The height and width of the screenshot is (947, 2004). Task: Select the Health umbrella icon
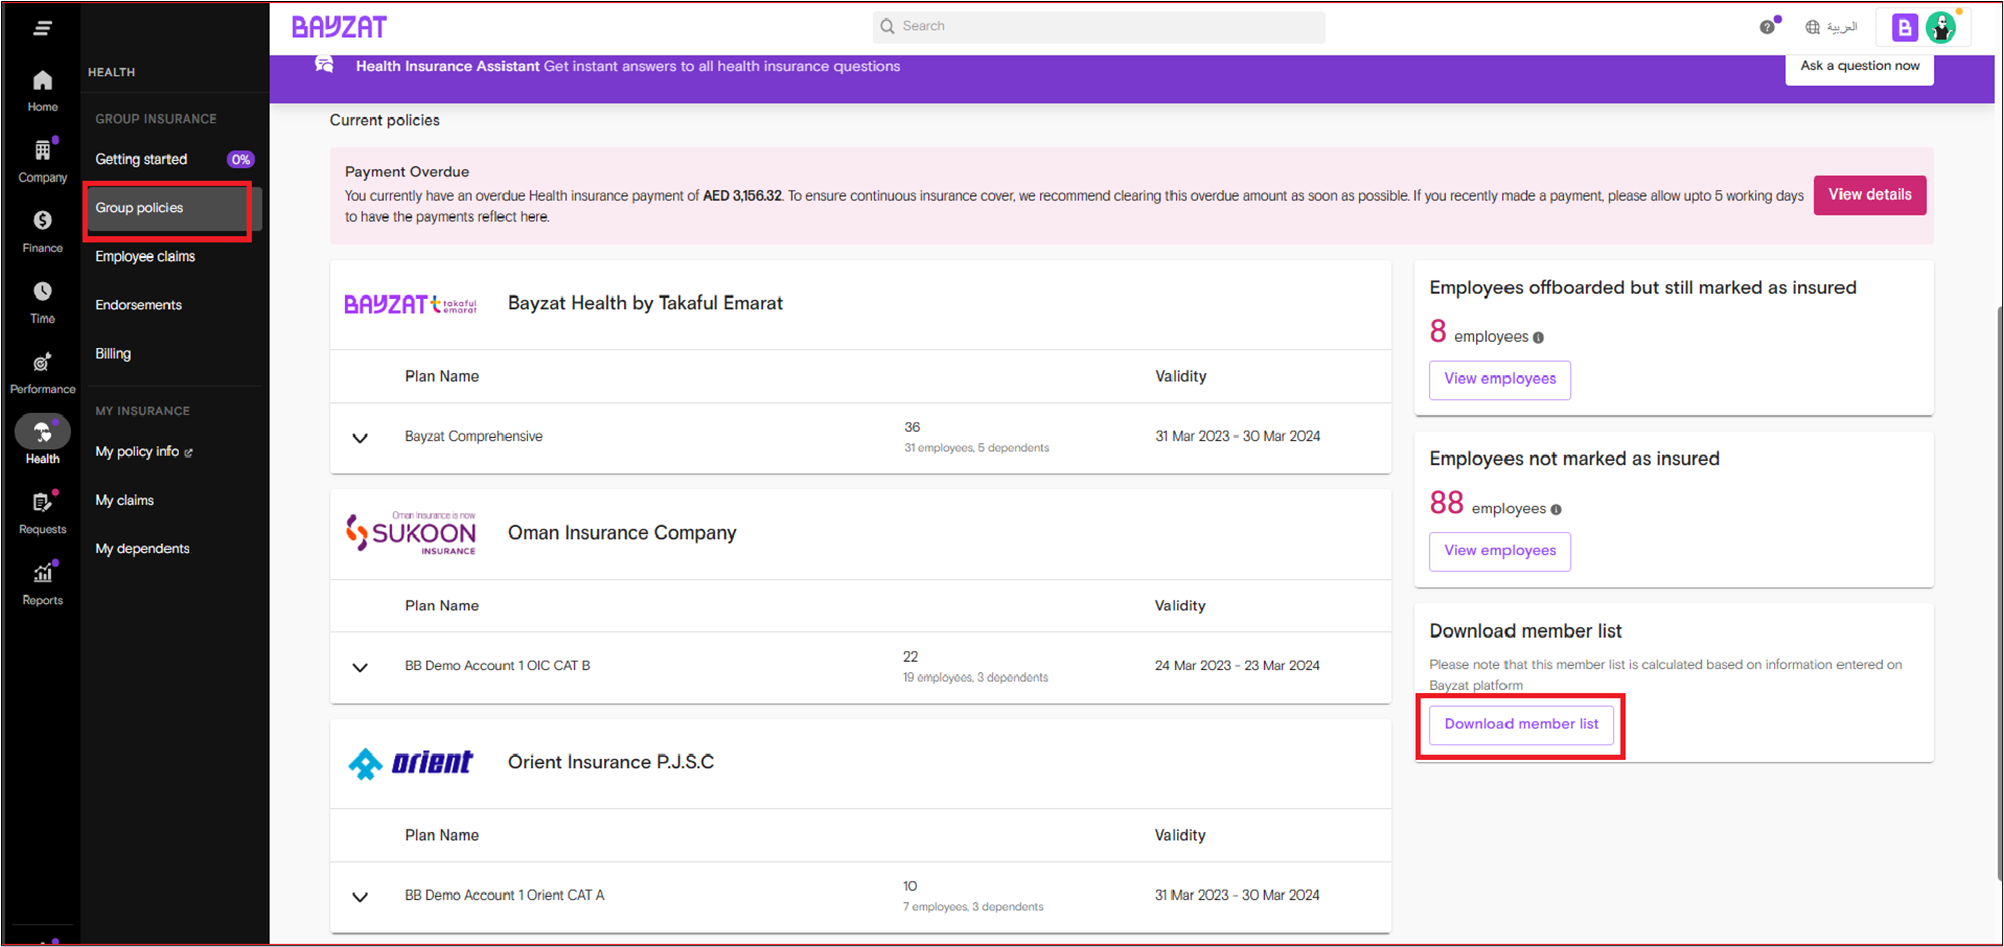coord(42,432)
